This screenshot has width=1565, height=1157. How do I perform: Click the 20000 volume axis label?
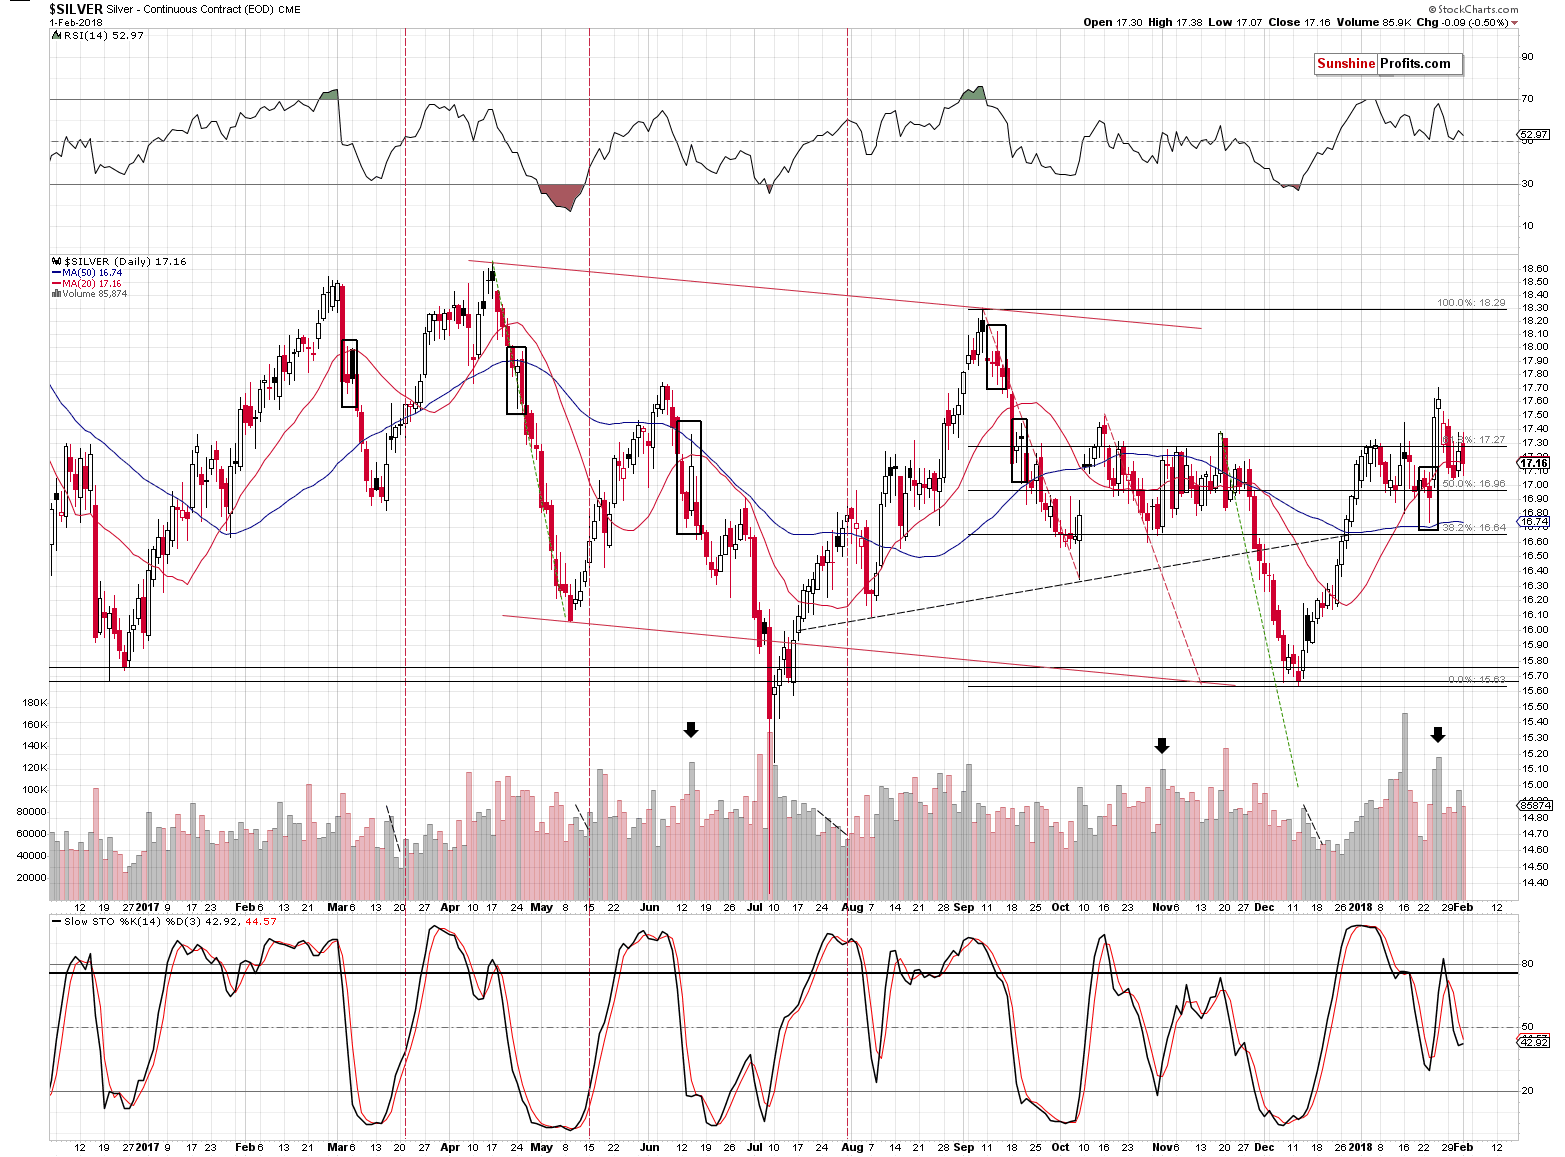(32, 877)
